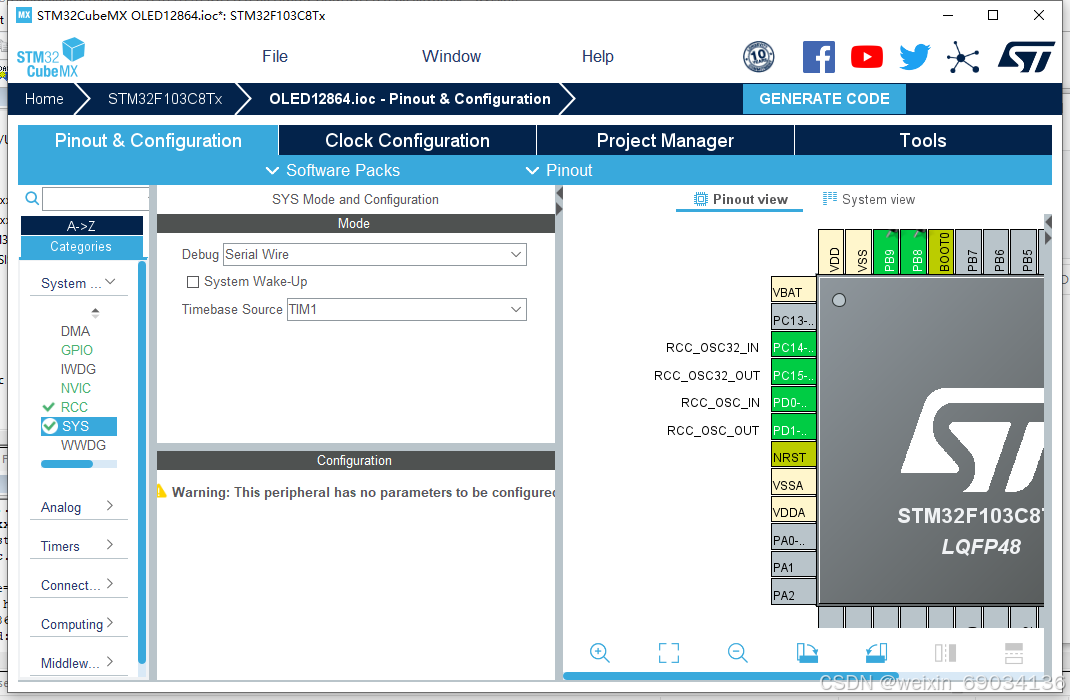Open the Debug Serial Wire dropdown
Viewport: 1070px width, 700px height.
tap(375, 254)
